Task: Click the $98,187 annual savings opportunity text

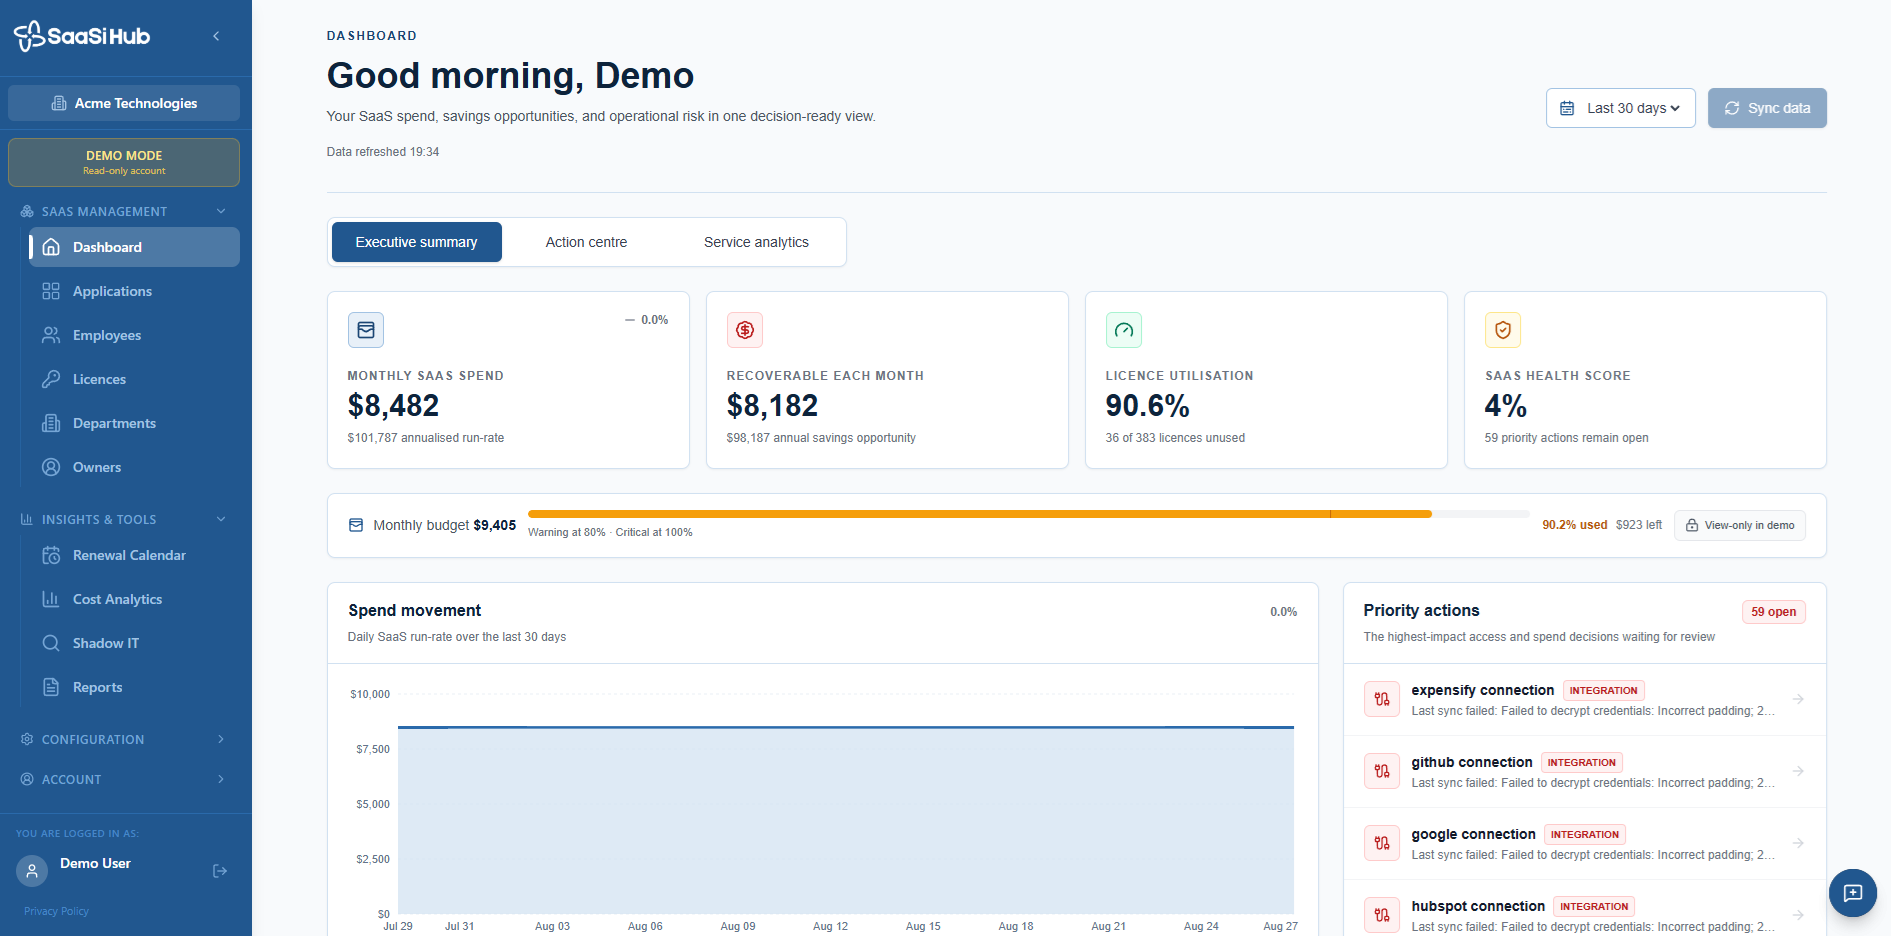Action: coord(821,438)
